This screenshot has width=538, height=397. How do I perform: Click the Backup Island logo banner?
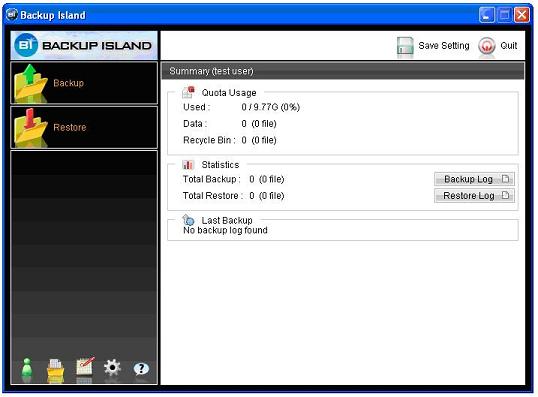84,45
